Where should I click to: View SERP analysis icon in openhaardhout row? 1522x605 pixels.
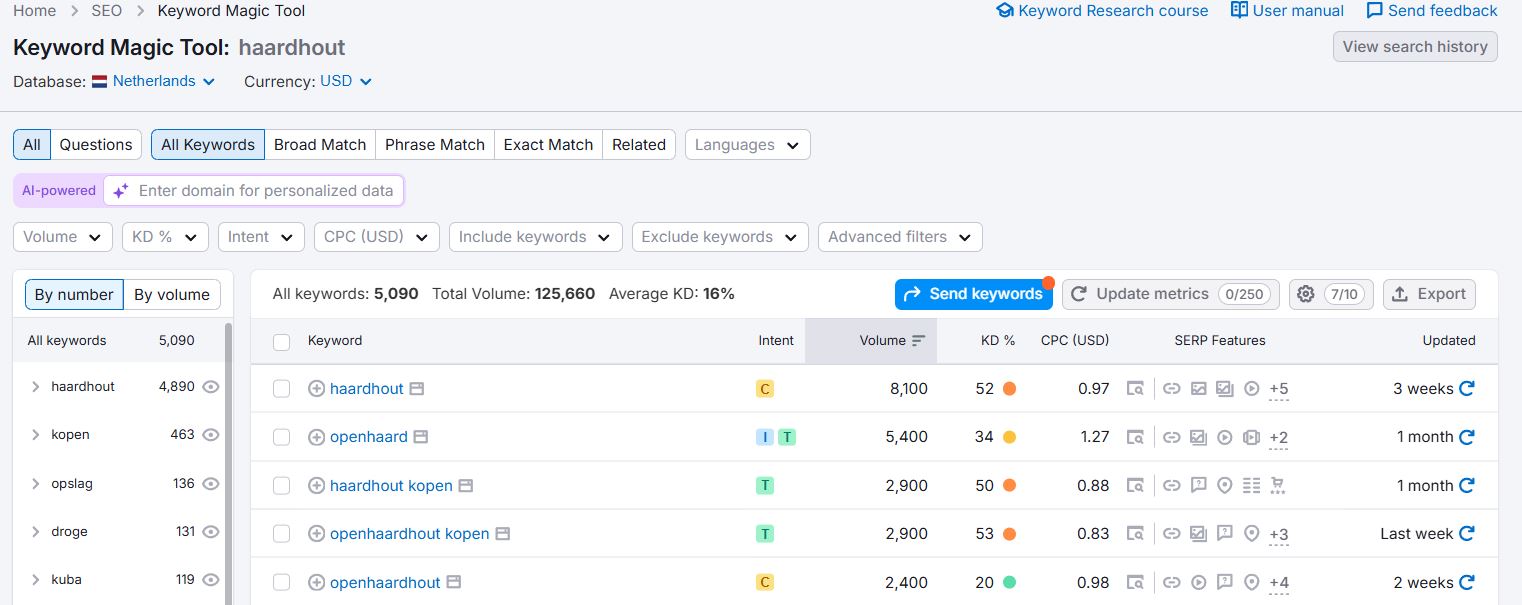click(1134, 582)
